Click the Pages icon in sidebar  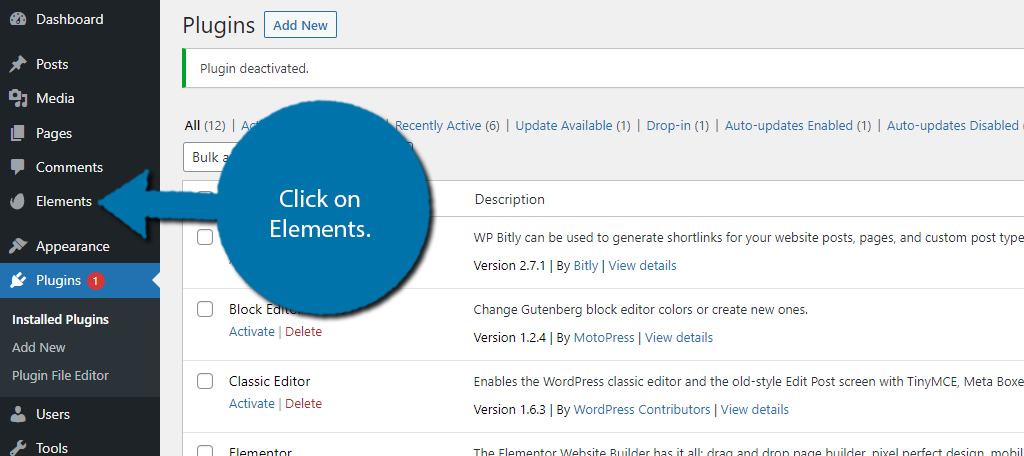[x=18, y=133]
